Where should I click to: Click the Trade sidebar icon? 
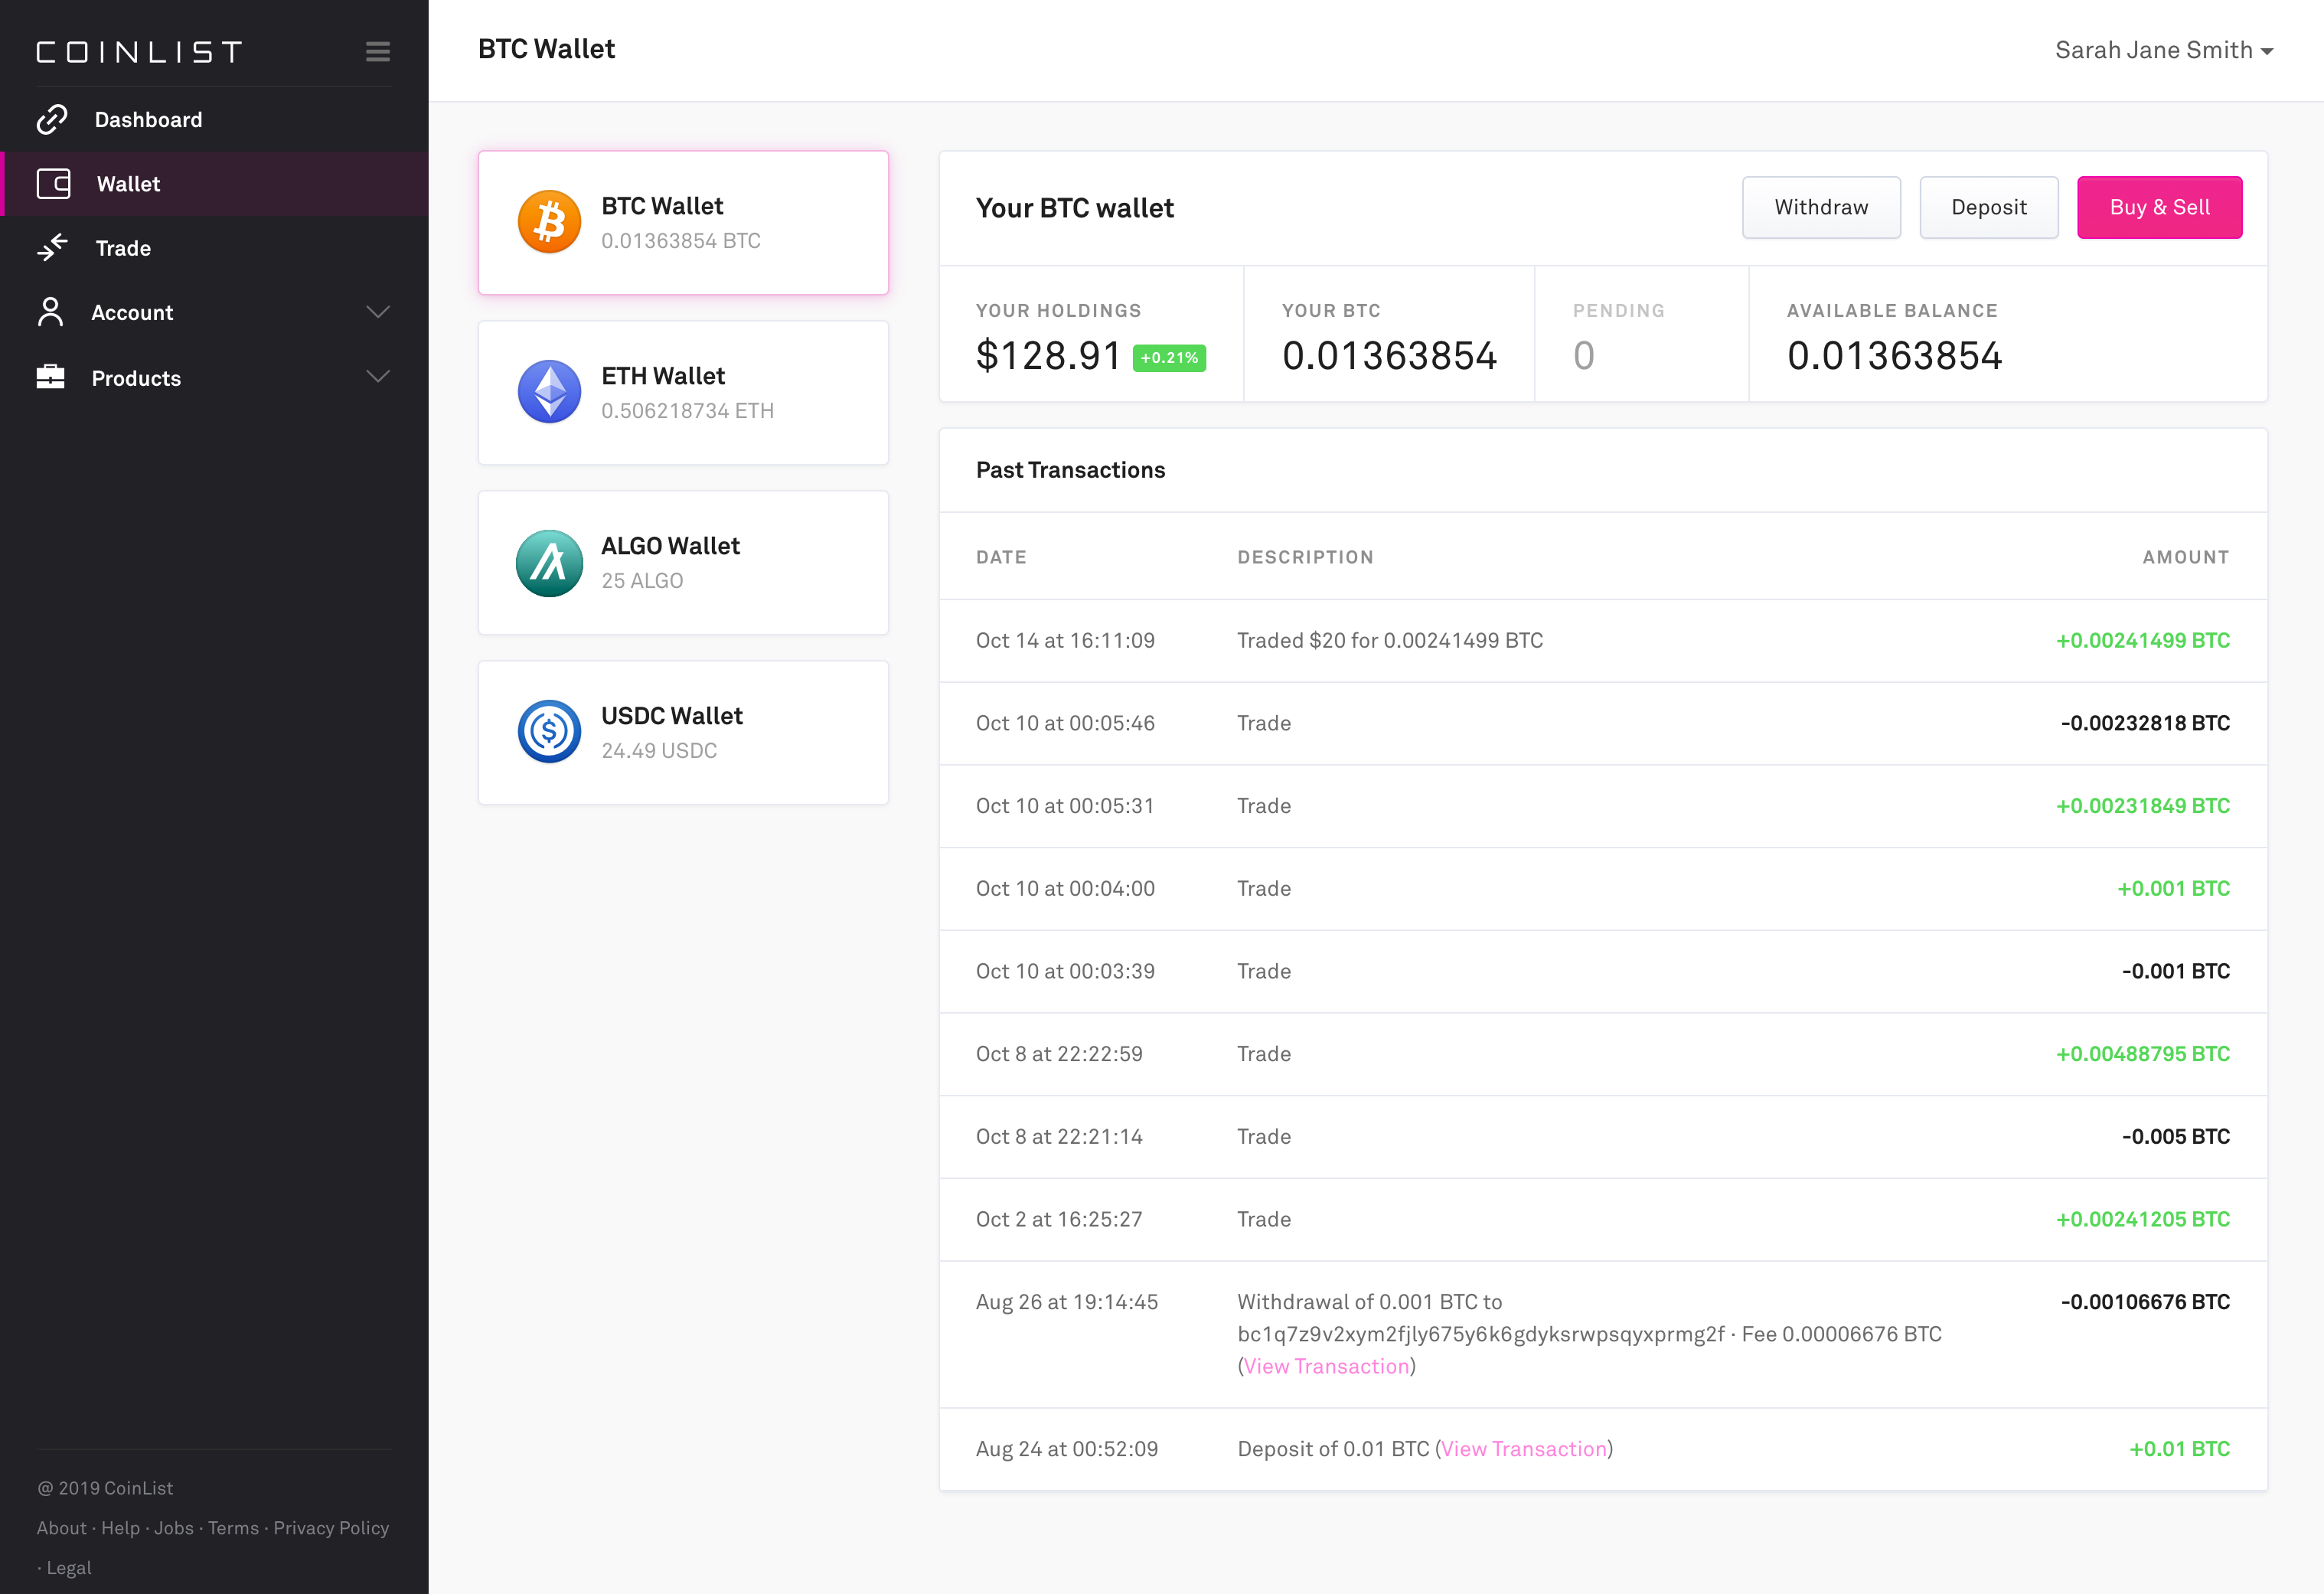pyautogui.click(x=53, y=248)
